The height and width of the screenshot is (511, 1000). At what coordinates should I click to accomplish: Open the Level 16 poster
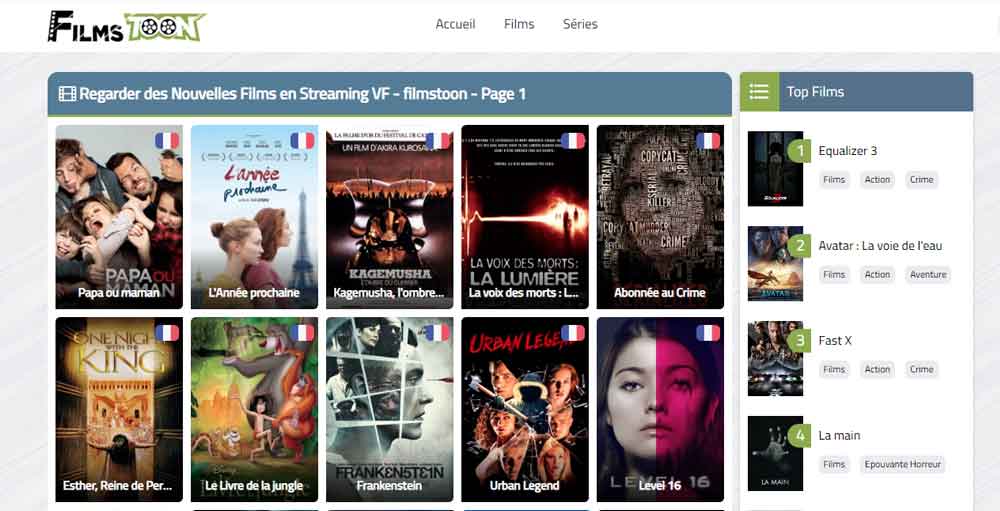tap(660, 410)
